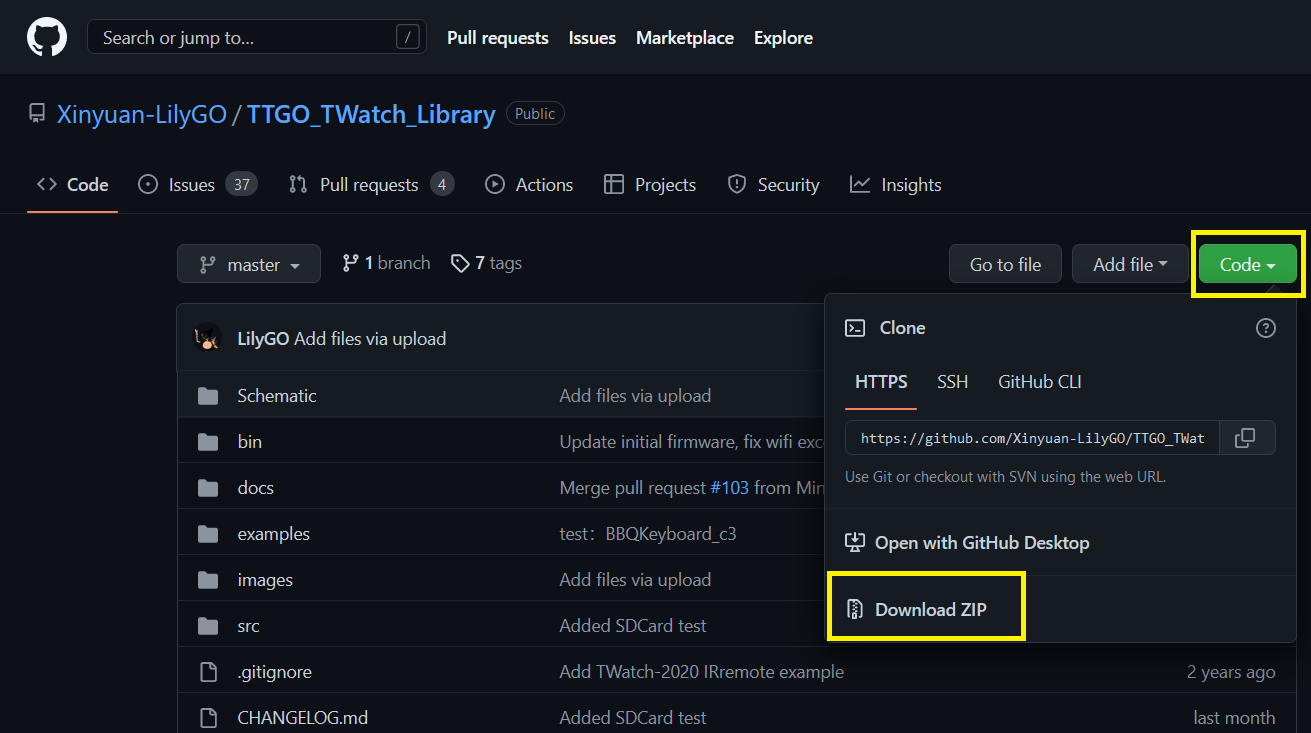Image resolution: width=1311 pixels, height=733 pixels.
Task: Click the repository book icon beside Xinyuan-LilyGO
Action: [x=37, y=114]
